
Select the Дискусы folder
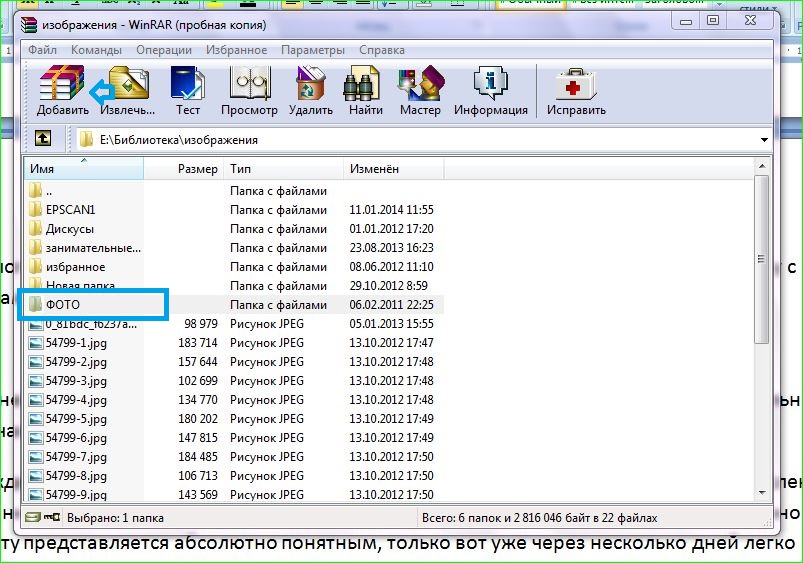tap(70, 228)
